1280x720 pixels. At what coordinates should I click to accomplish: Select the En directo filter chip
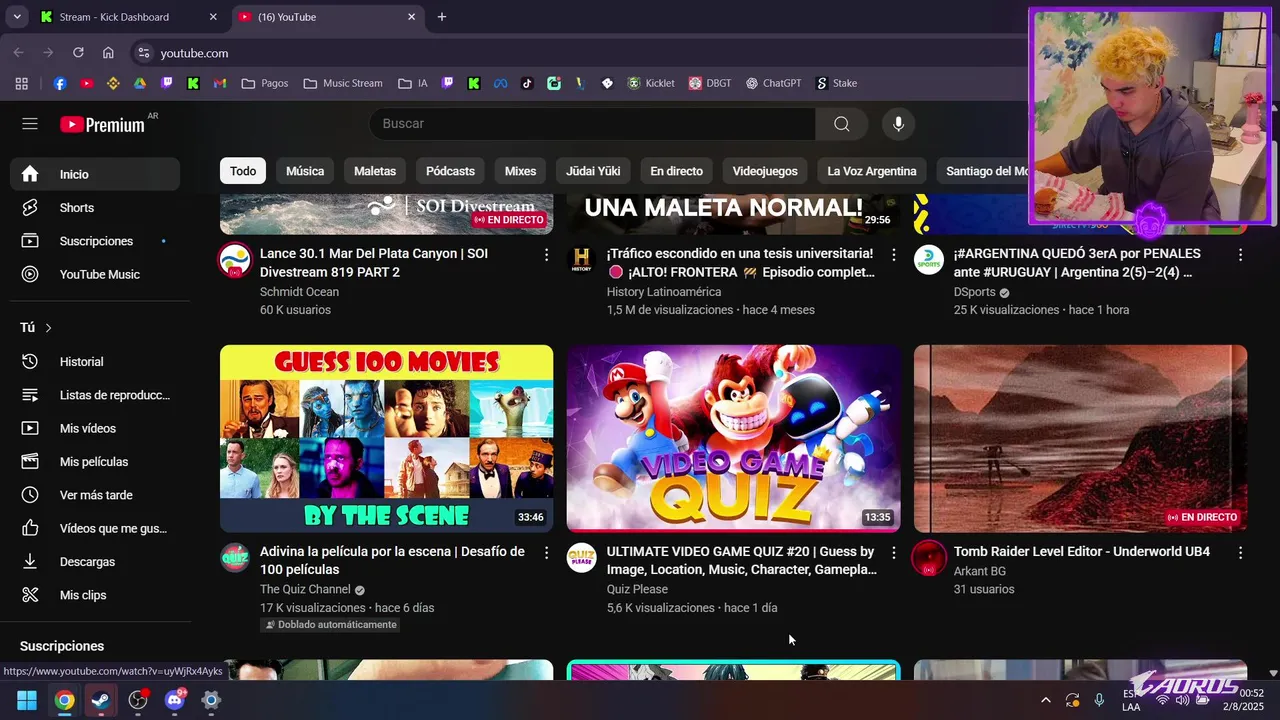point(676,171)
